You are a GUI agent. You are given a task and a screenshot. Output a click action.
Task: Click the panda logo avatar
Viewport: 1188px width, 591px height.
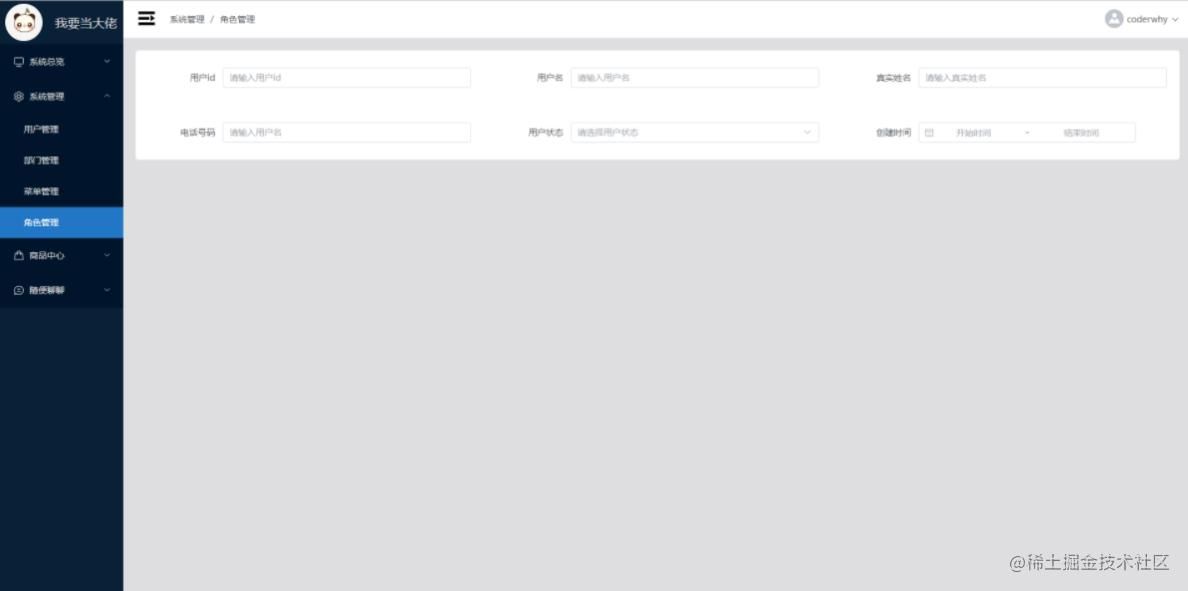pos(24,23)
